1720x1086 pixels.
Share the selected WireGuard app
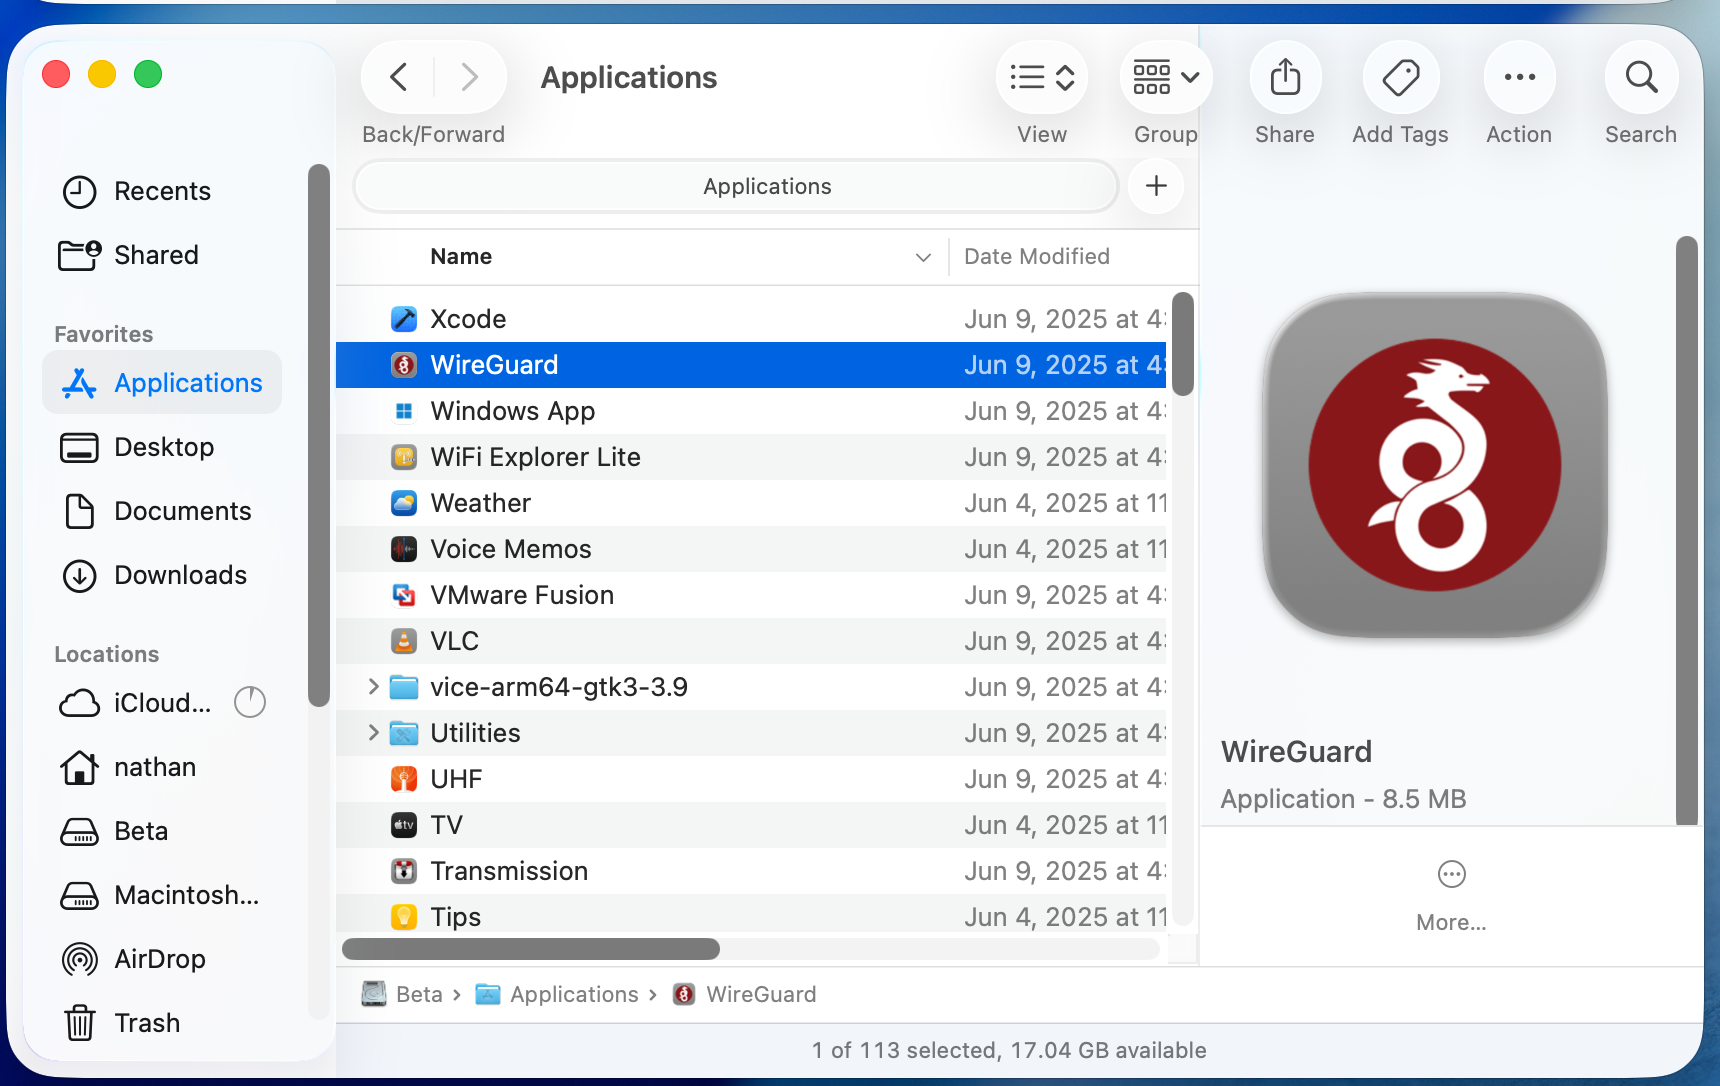pos(1285,77)
